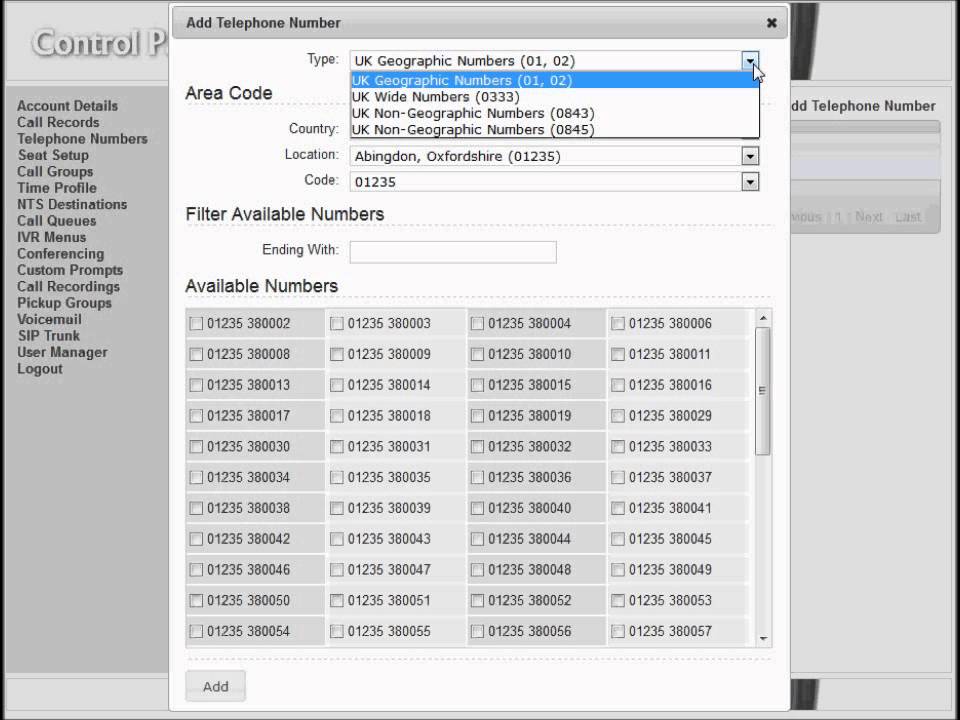The width and height of the screenshot is (960, 720).
Task: Click scroll down arrow of numbers list
Action: [x=763, y=639]
